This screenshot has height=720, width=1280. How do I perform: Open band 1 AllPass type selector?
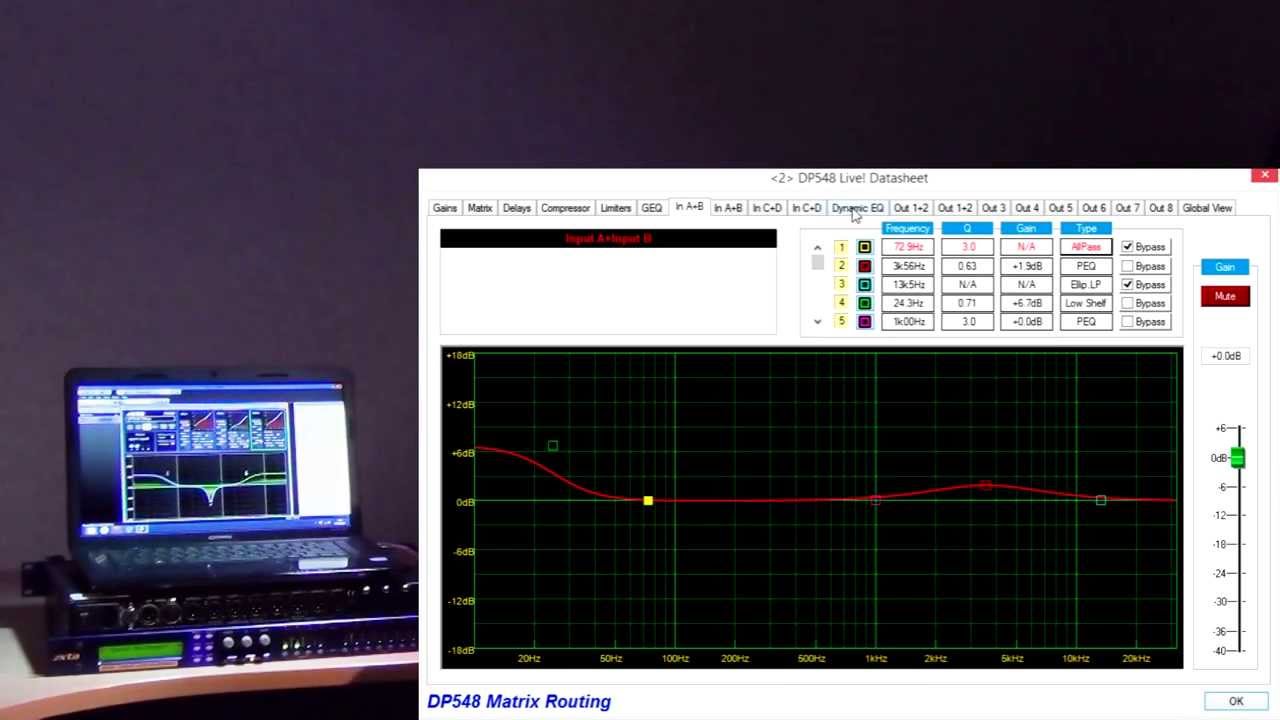click(x=1086, y=247)
